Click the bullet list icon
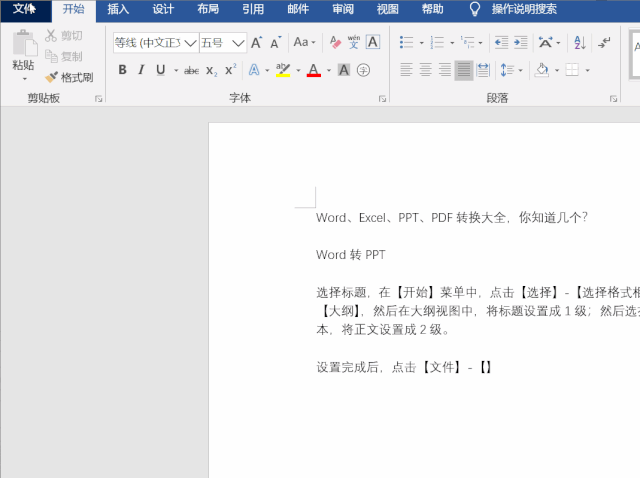Screen dimensions: 640x478 [x=407, y=42]
